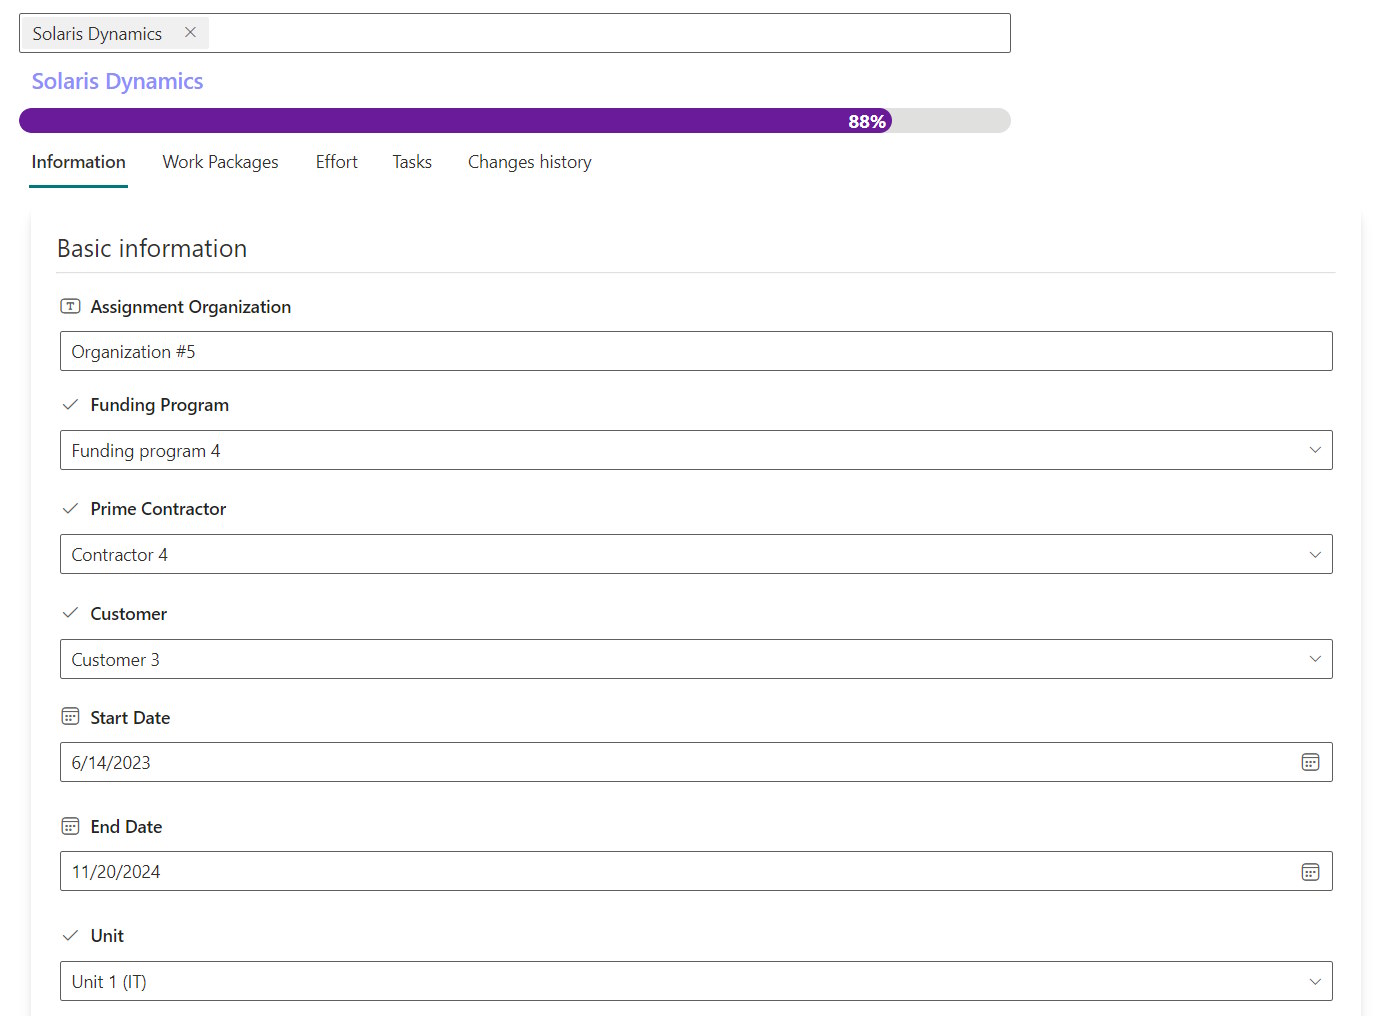Click the checkmark icon beside Funding Program

tap(70, 405)
